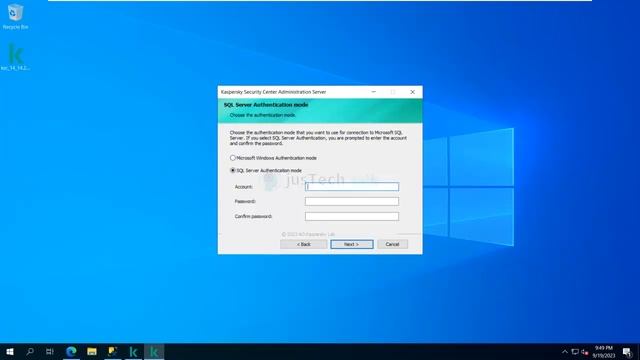640x360 pixels.
Task: Cancel the Kaspersky installation wizard
Action: [392, 244]
